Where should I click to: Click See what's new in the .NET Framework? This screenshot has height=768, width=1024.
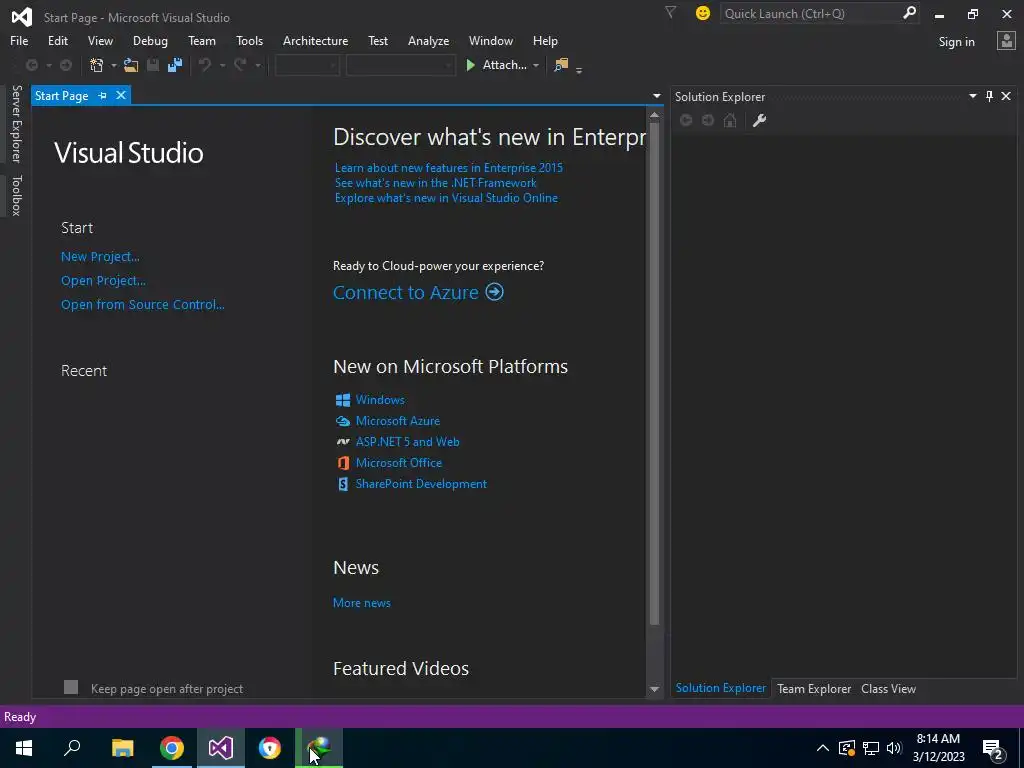tap(436, 183)
